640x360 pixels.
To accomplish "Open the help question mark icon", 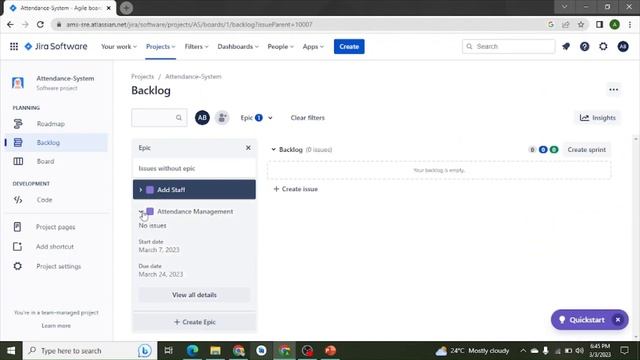I will [x=584, y=47].
